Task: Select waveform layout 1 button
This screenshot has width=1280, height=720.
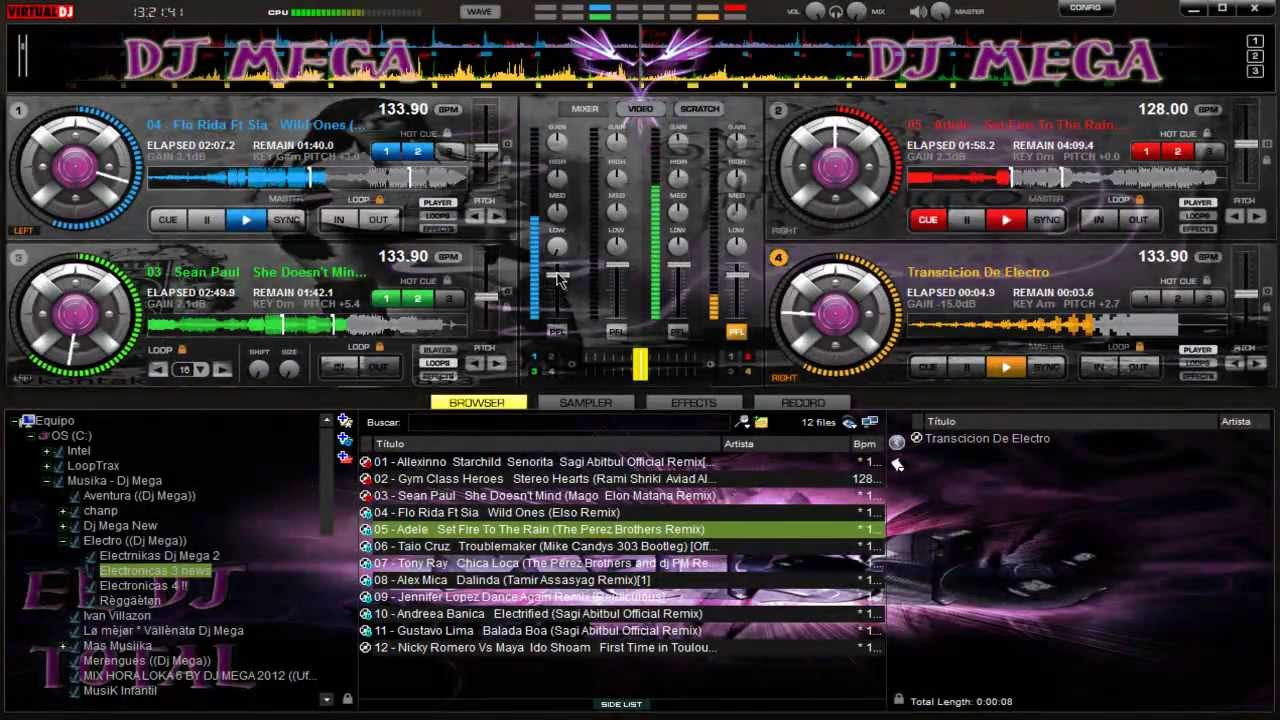Action: (x=1255, y=41)
